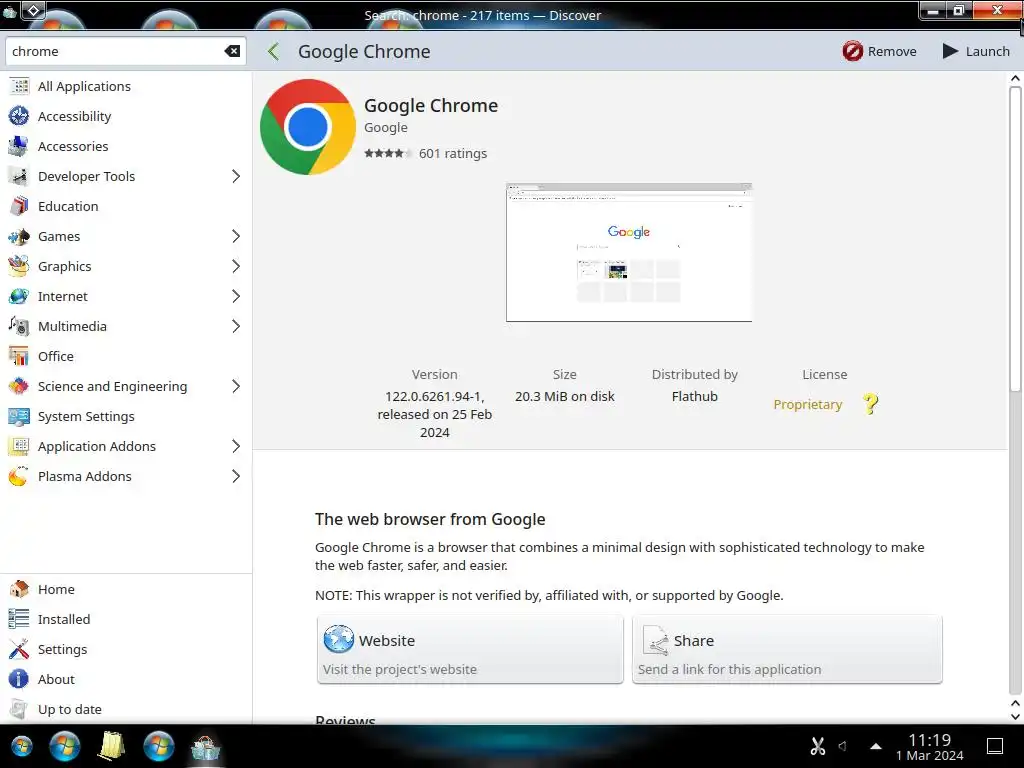1024x768 pixels.
Task: Expand the Plasma Addons chevron
Action: tap(236, 477)
